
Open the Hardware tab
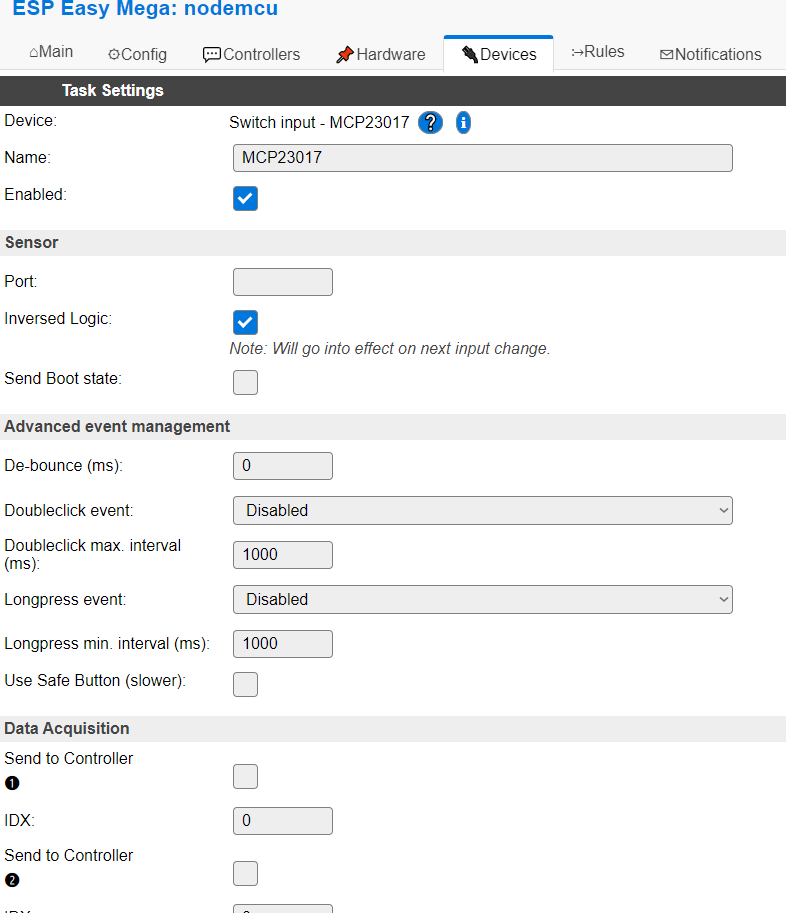(x=381, y=54)
